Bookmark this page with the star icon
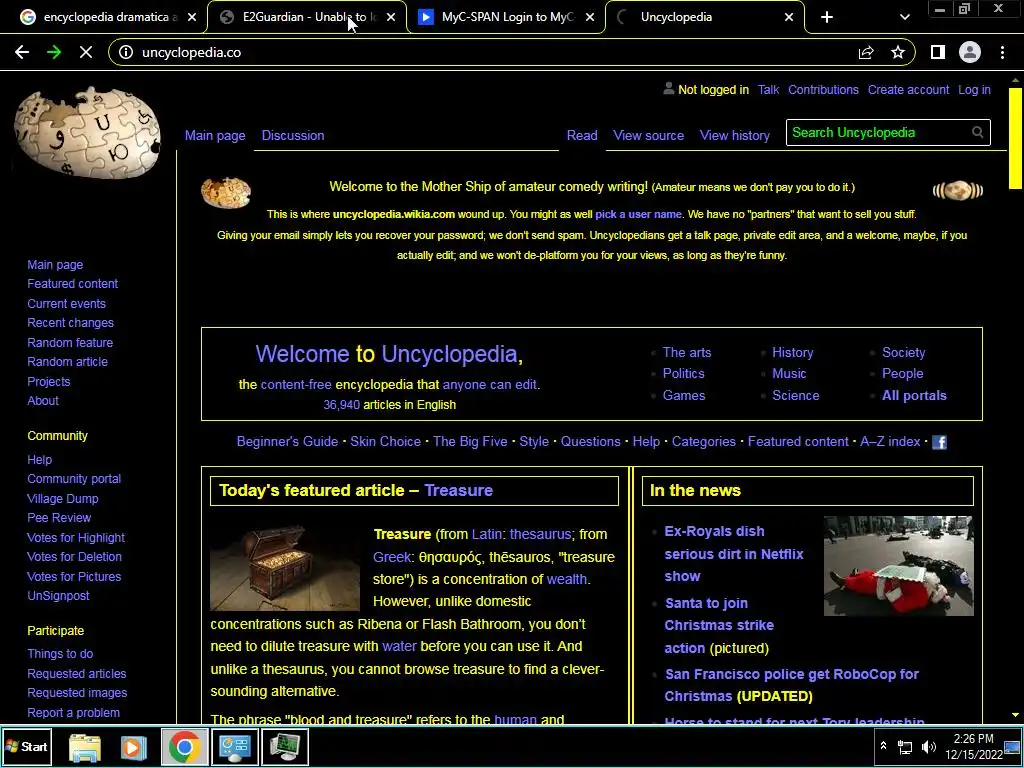 pyautogui.click(x=898, y=52)
